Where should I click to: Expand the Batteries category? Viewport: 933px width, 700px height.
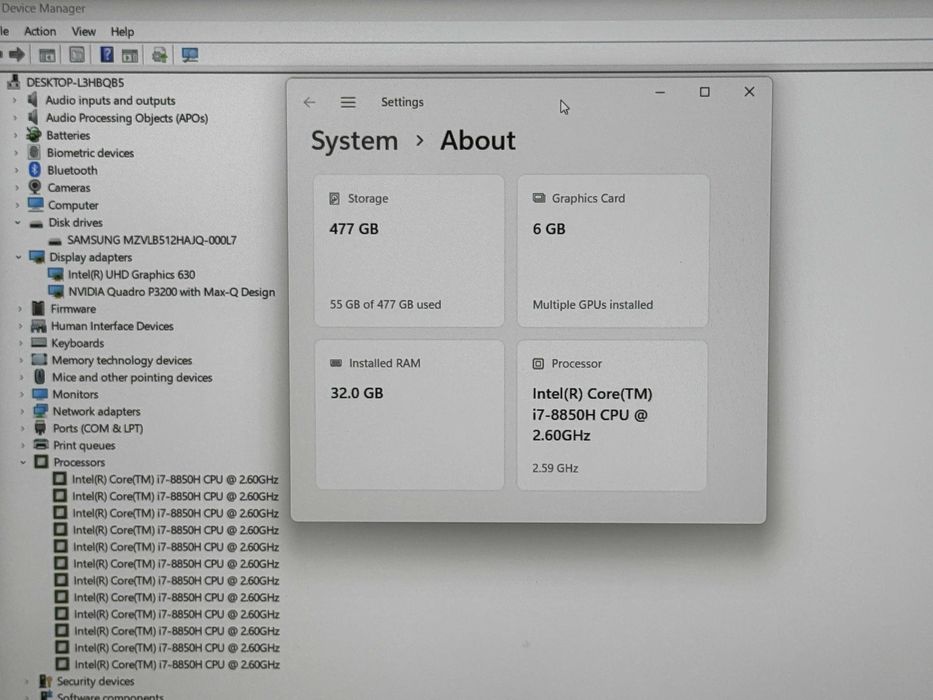pos(15,135)
